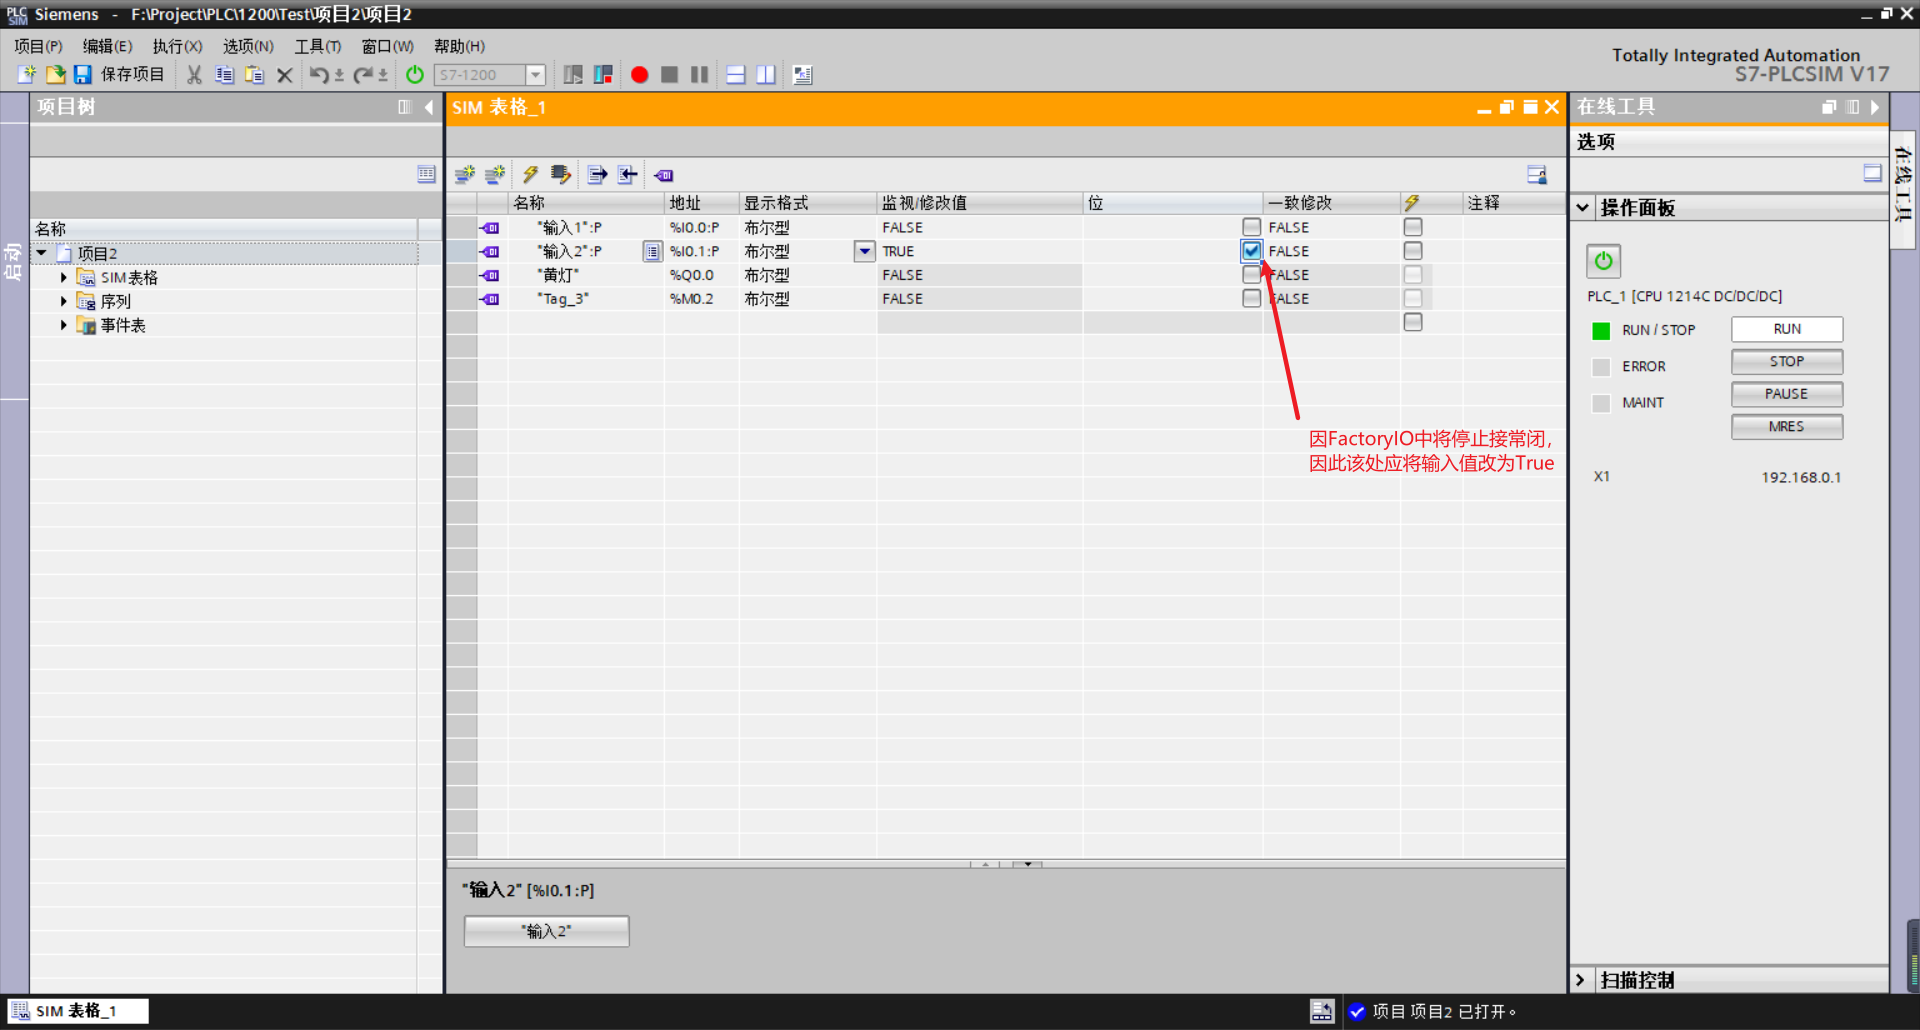Click the save project disk icon
This screenshot has height=1030, width=1920.
tap(81, 74)
